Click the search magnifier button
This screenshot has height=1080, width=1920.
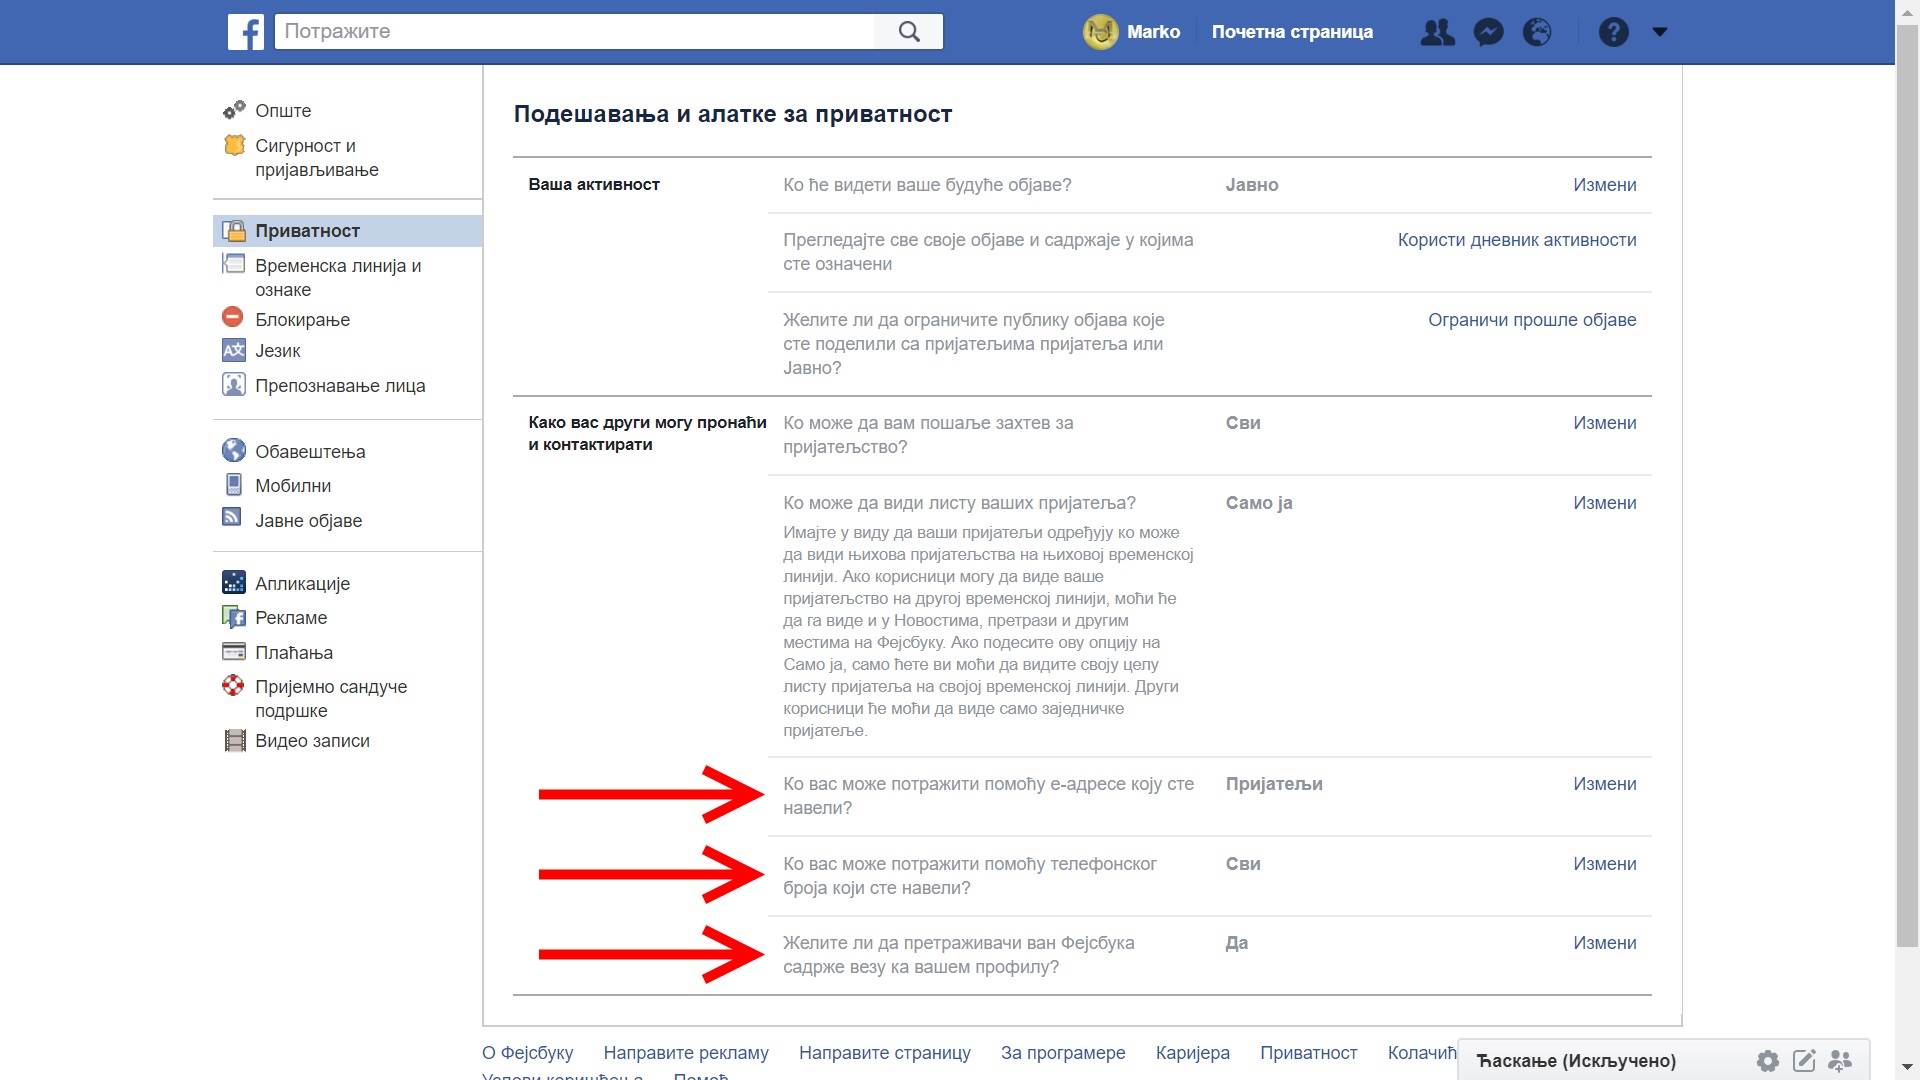(908, 32)
